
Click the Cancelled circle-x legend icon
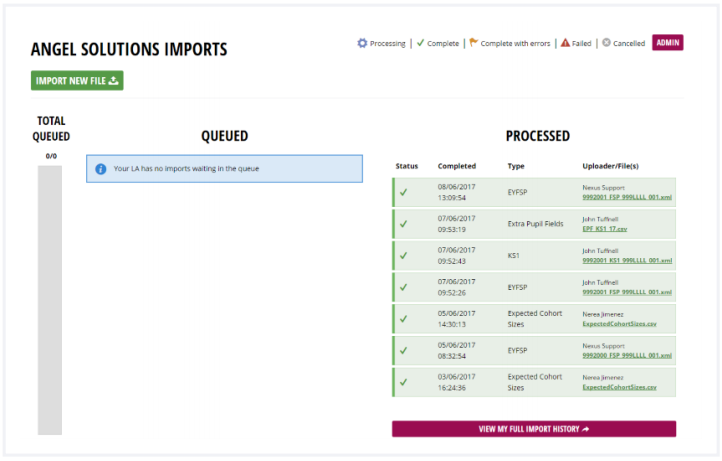click(x=606, y=42)
